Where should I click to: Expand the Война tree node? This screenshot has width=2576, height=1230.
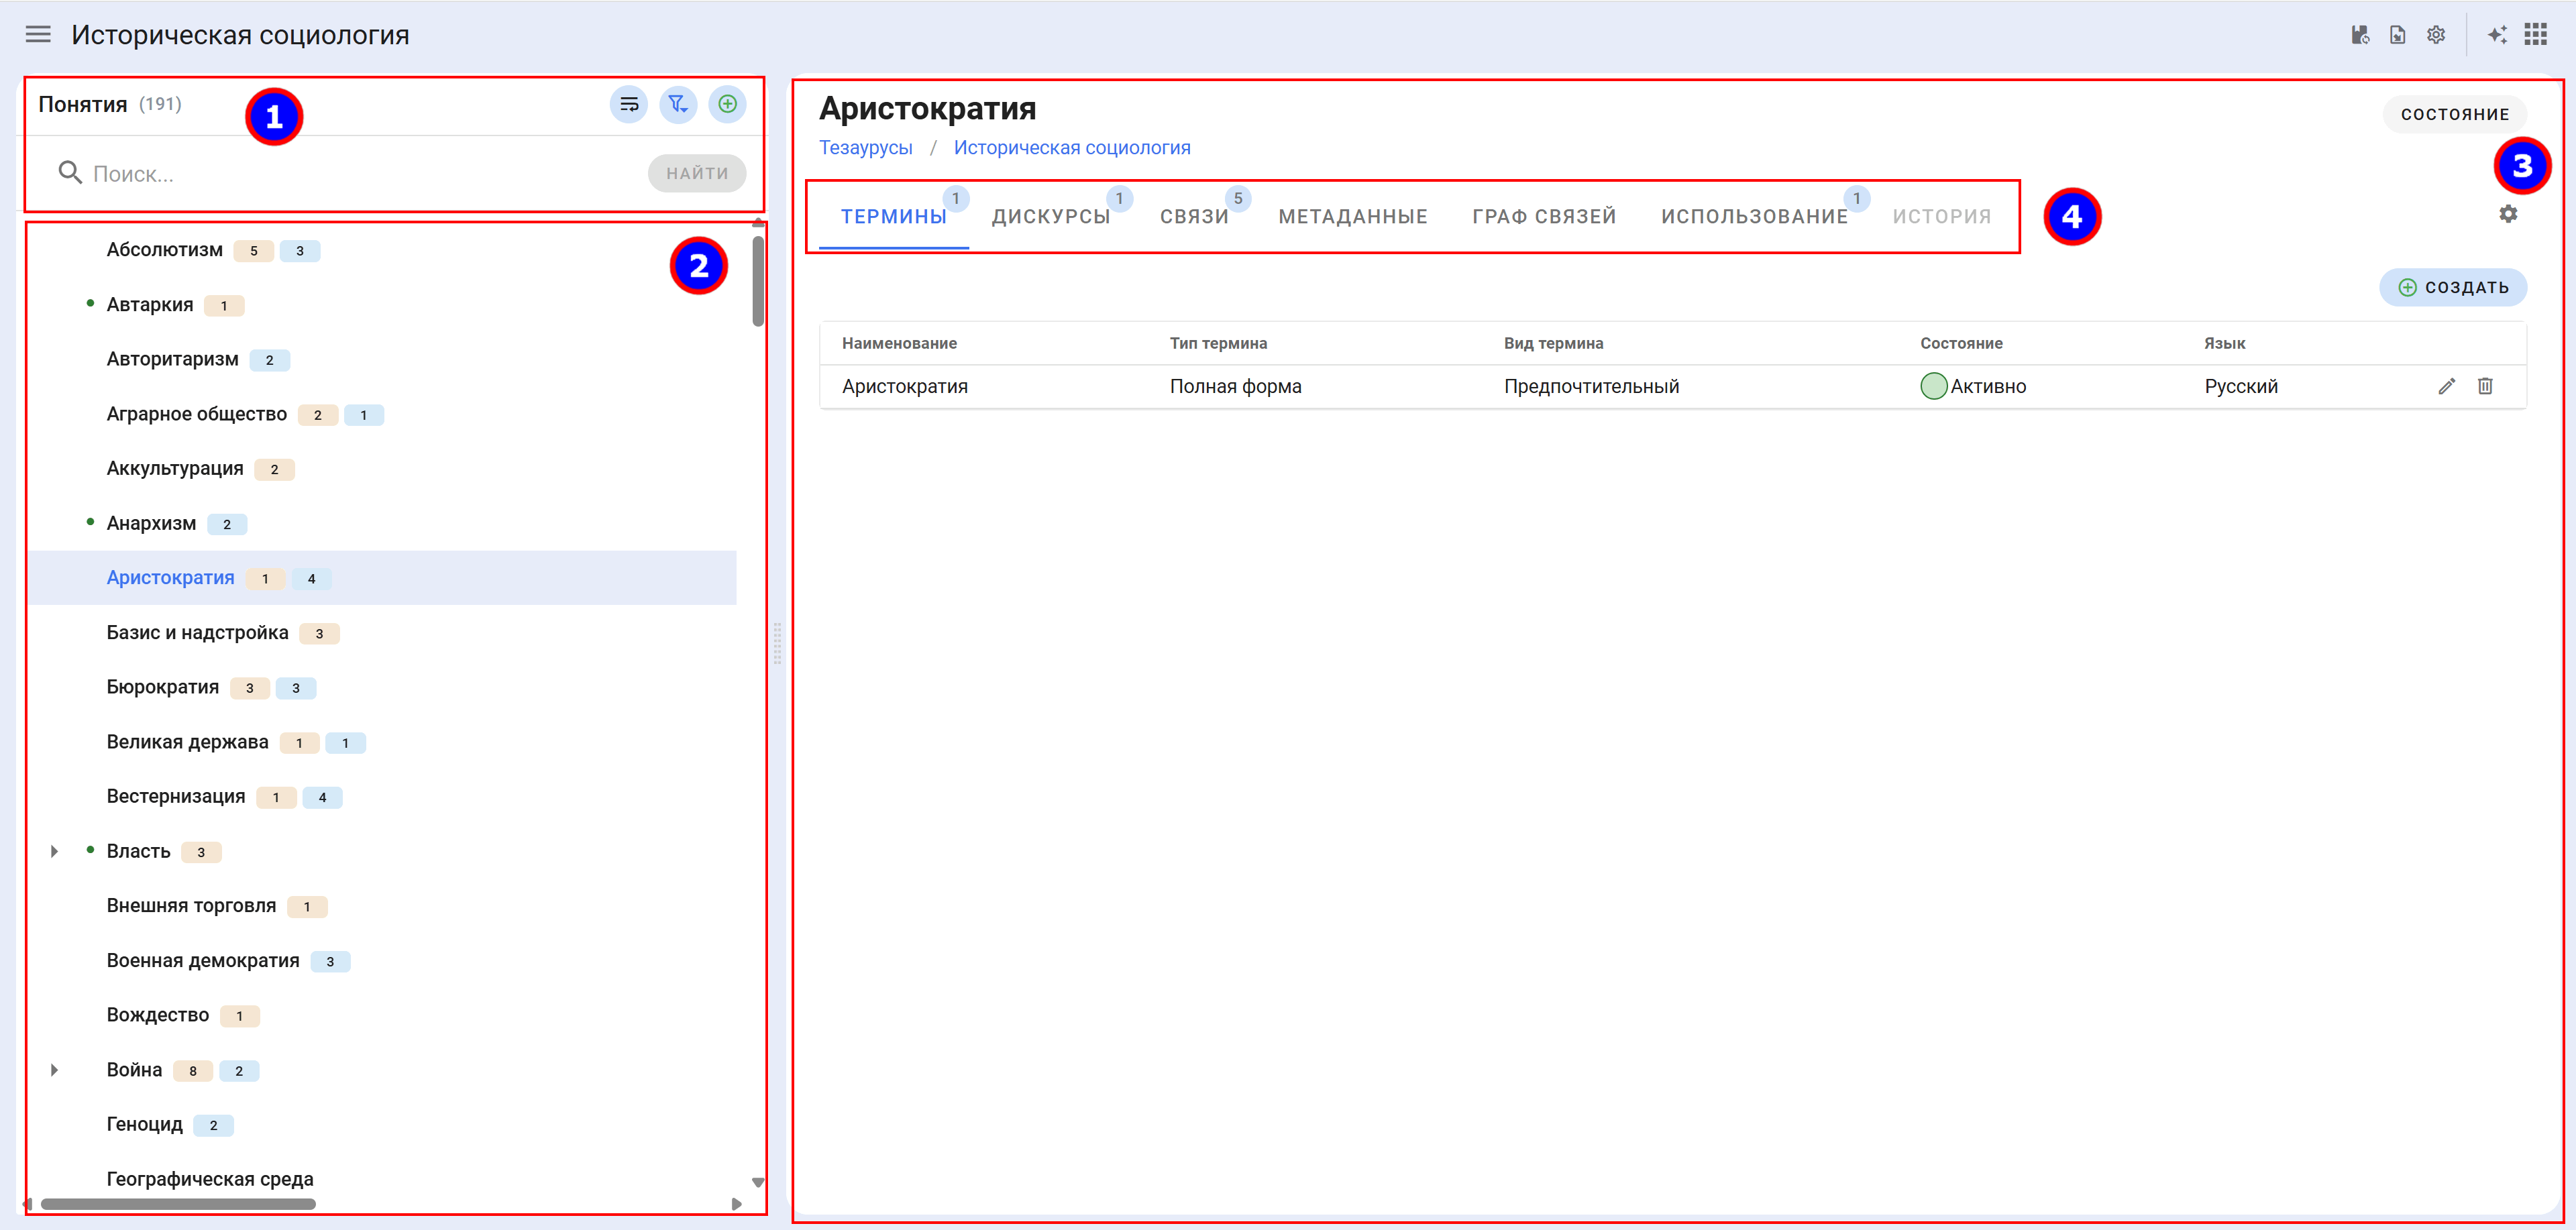coord(55,1070)
